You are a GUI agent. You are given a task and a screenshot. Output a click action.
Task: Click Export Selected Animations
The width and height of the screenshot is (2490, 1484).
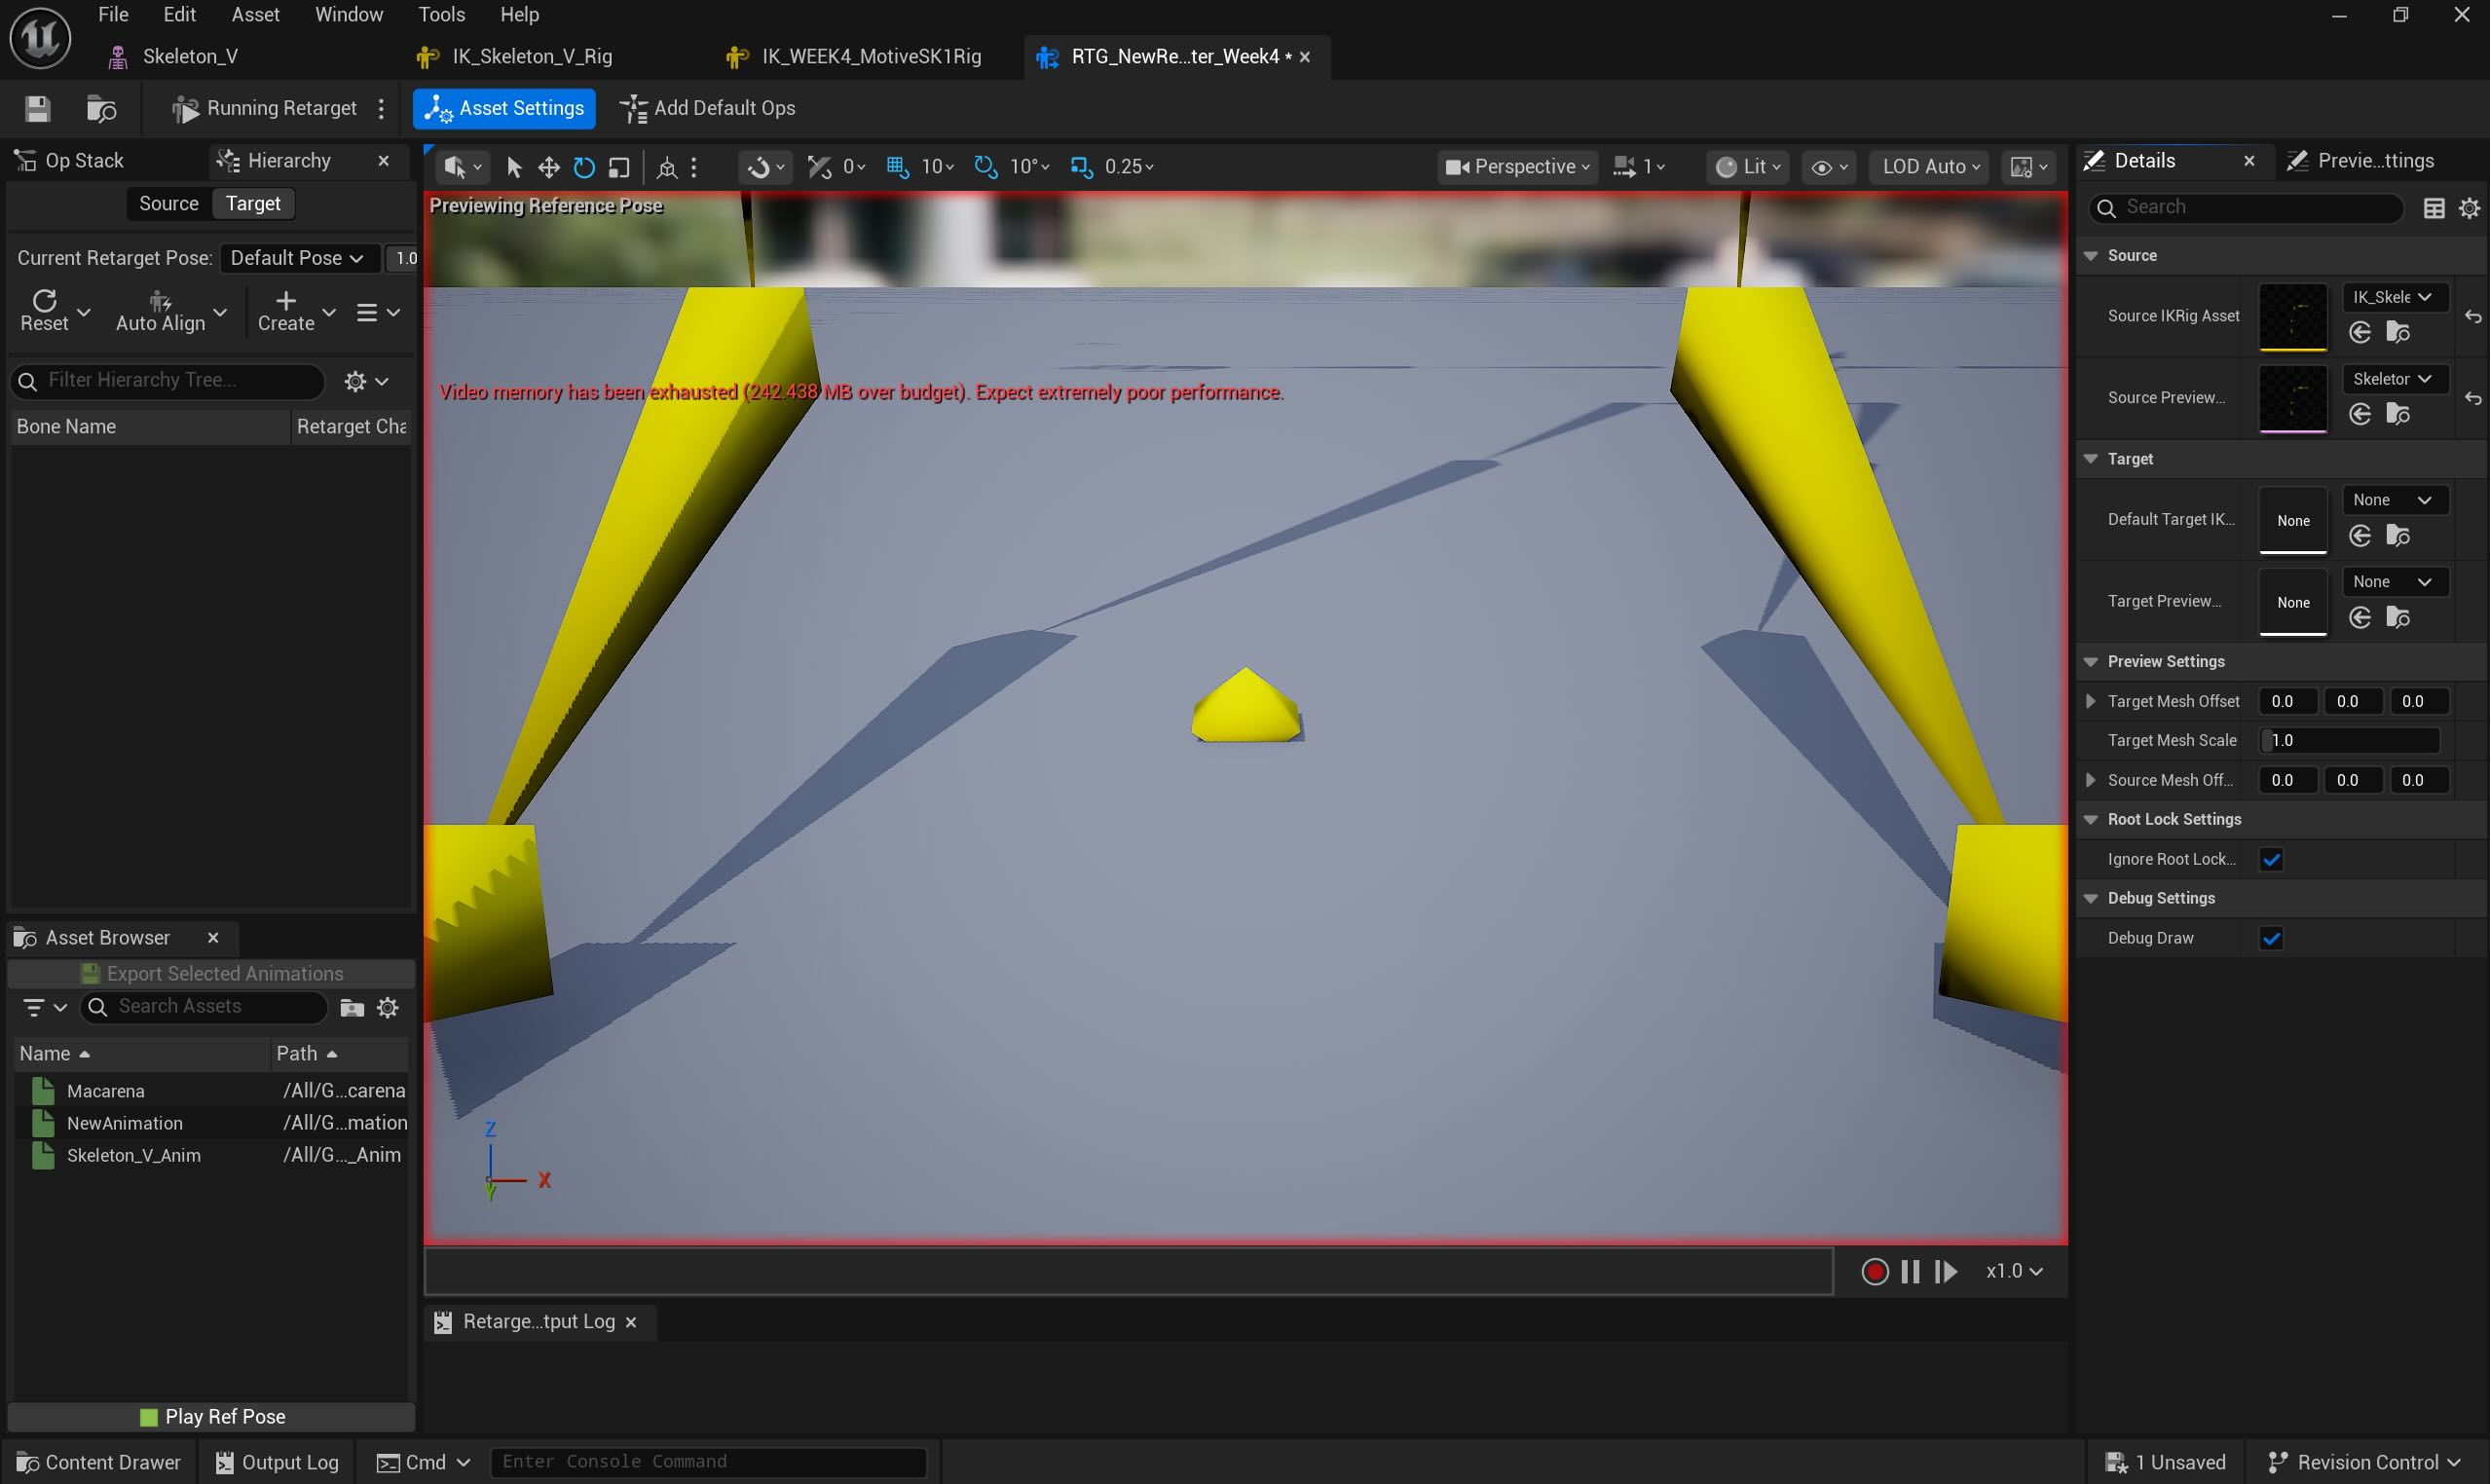(211, 972)
